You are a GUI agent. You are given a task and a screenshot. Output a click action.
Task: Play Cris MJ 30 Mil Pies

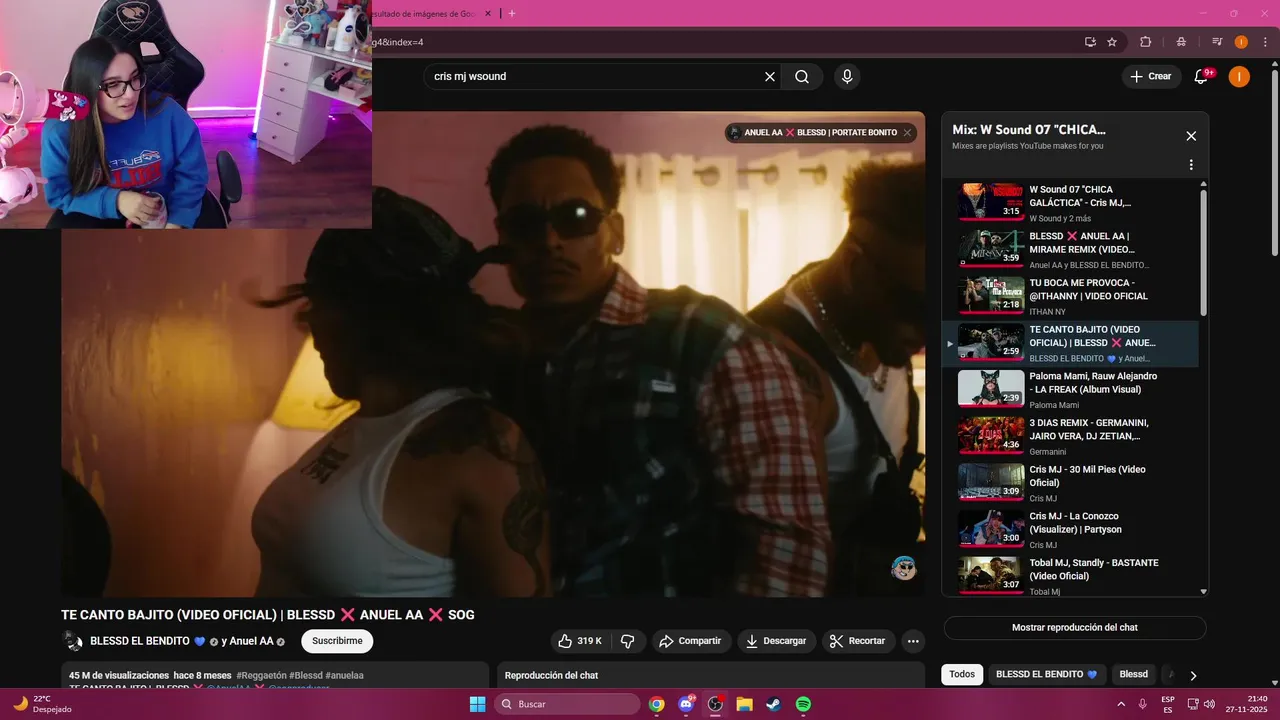pos(1070,483)
